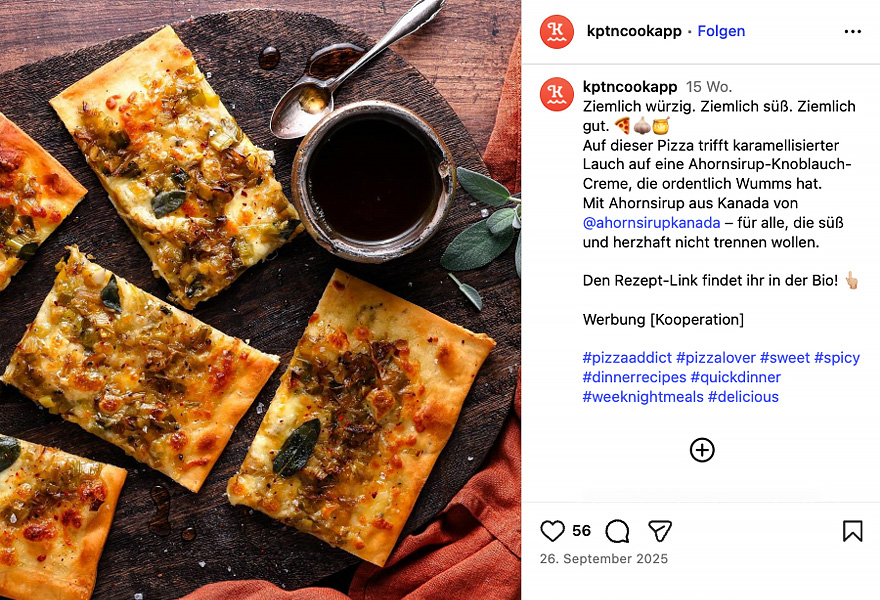Share the post using the paper plane icon
Screen dimensions: 880x600
pos(659,531)
